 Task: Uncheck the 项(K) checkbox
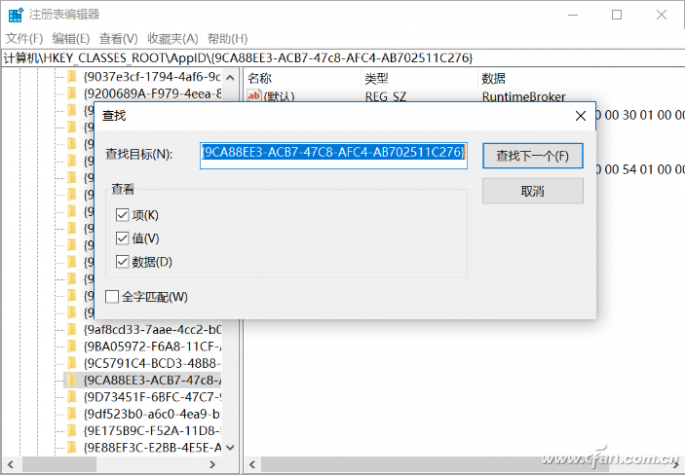pos(123,214)
